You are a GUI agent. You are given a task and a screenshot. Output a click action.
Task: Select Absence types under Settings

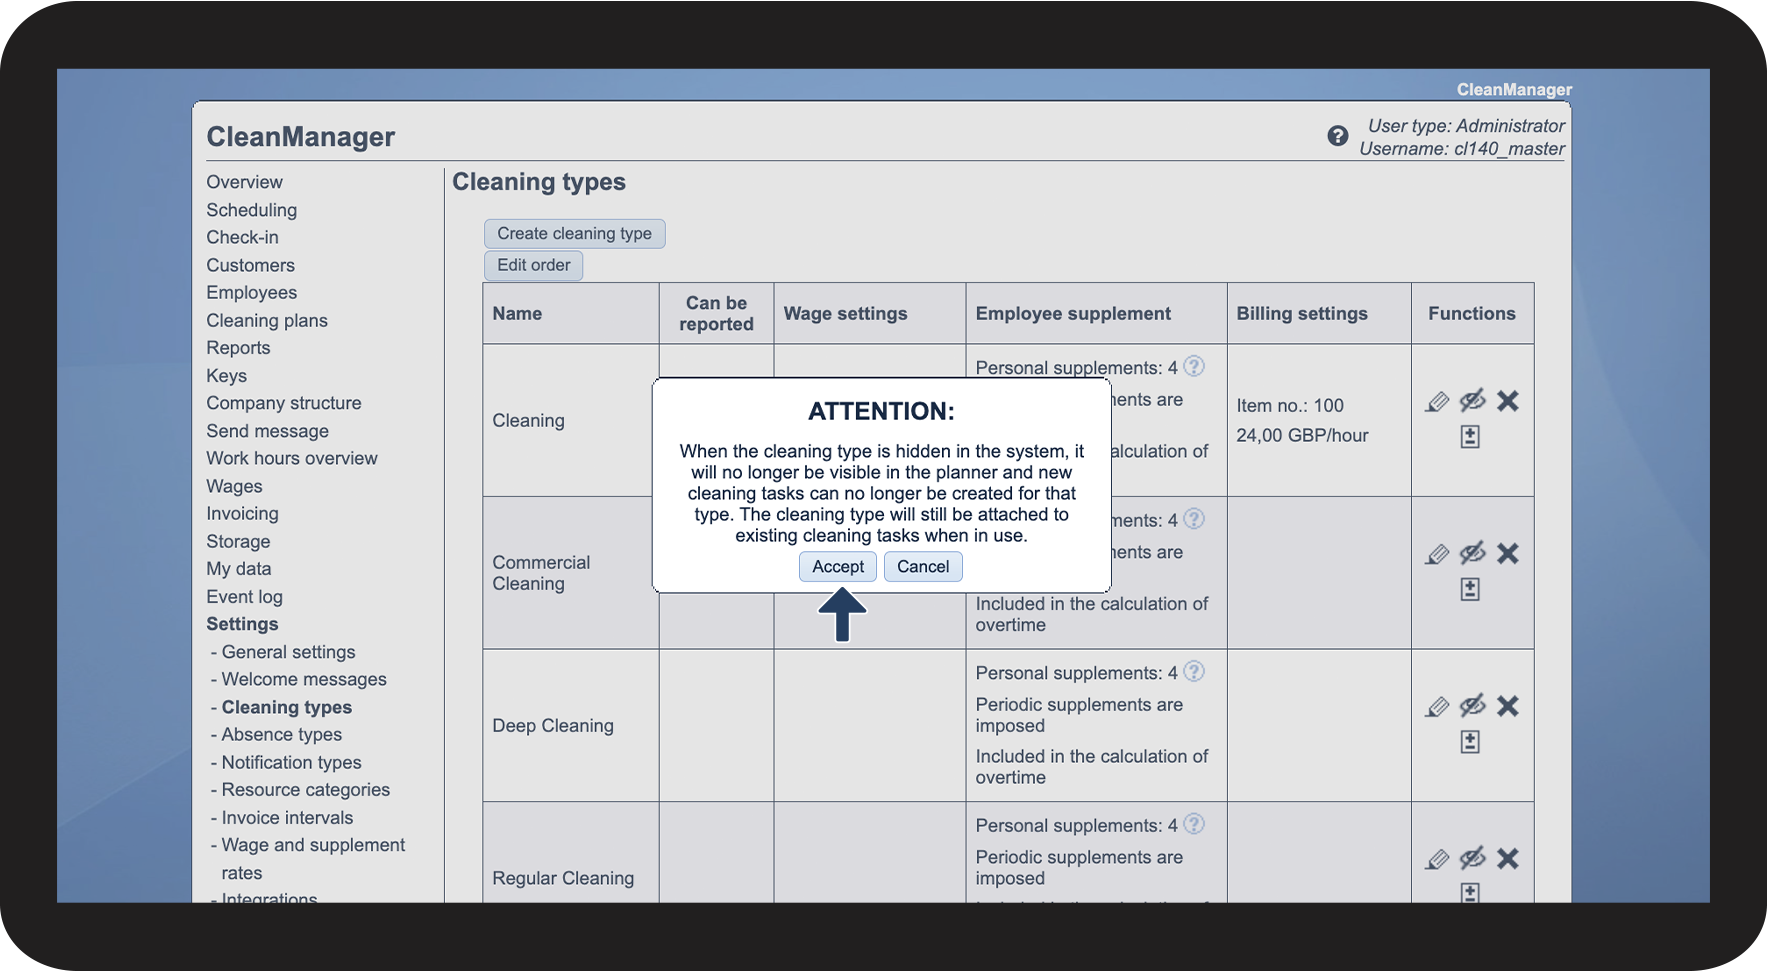click(x=281, y=735)
